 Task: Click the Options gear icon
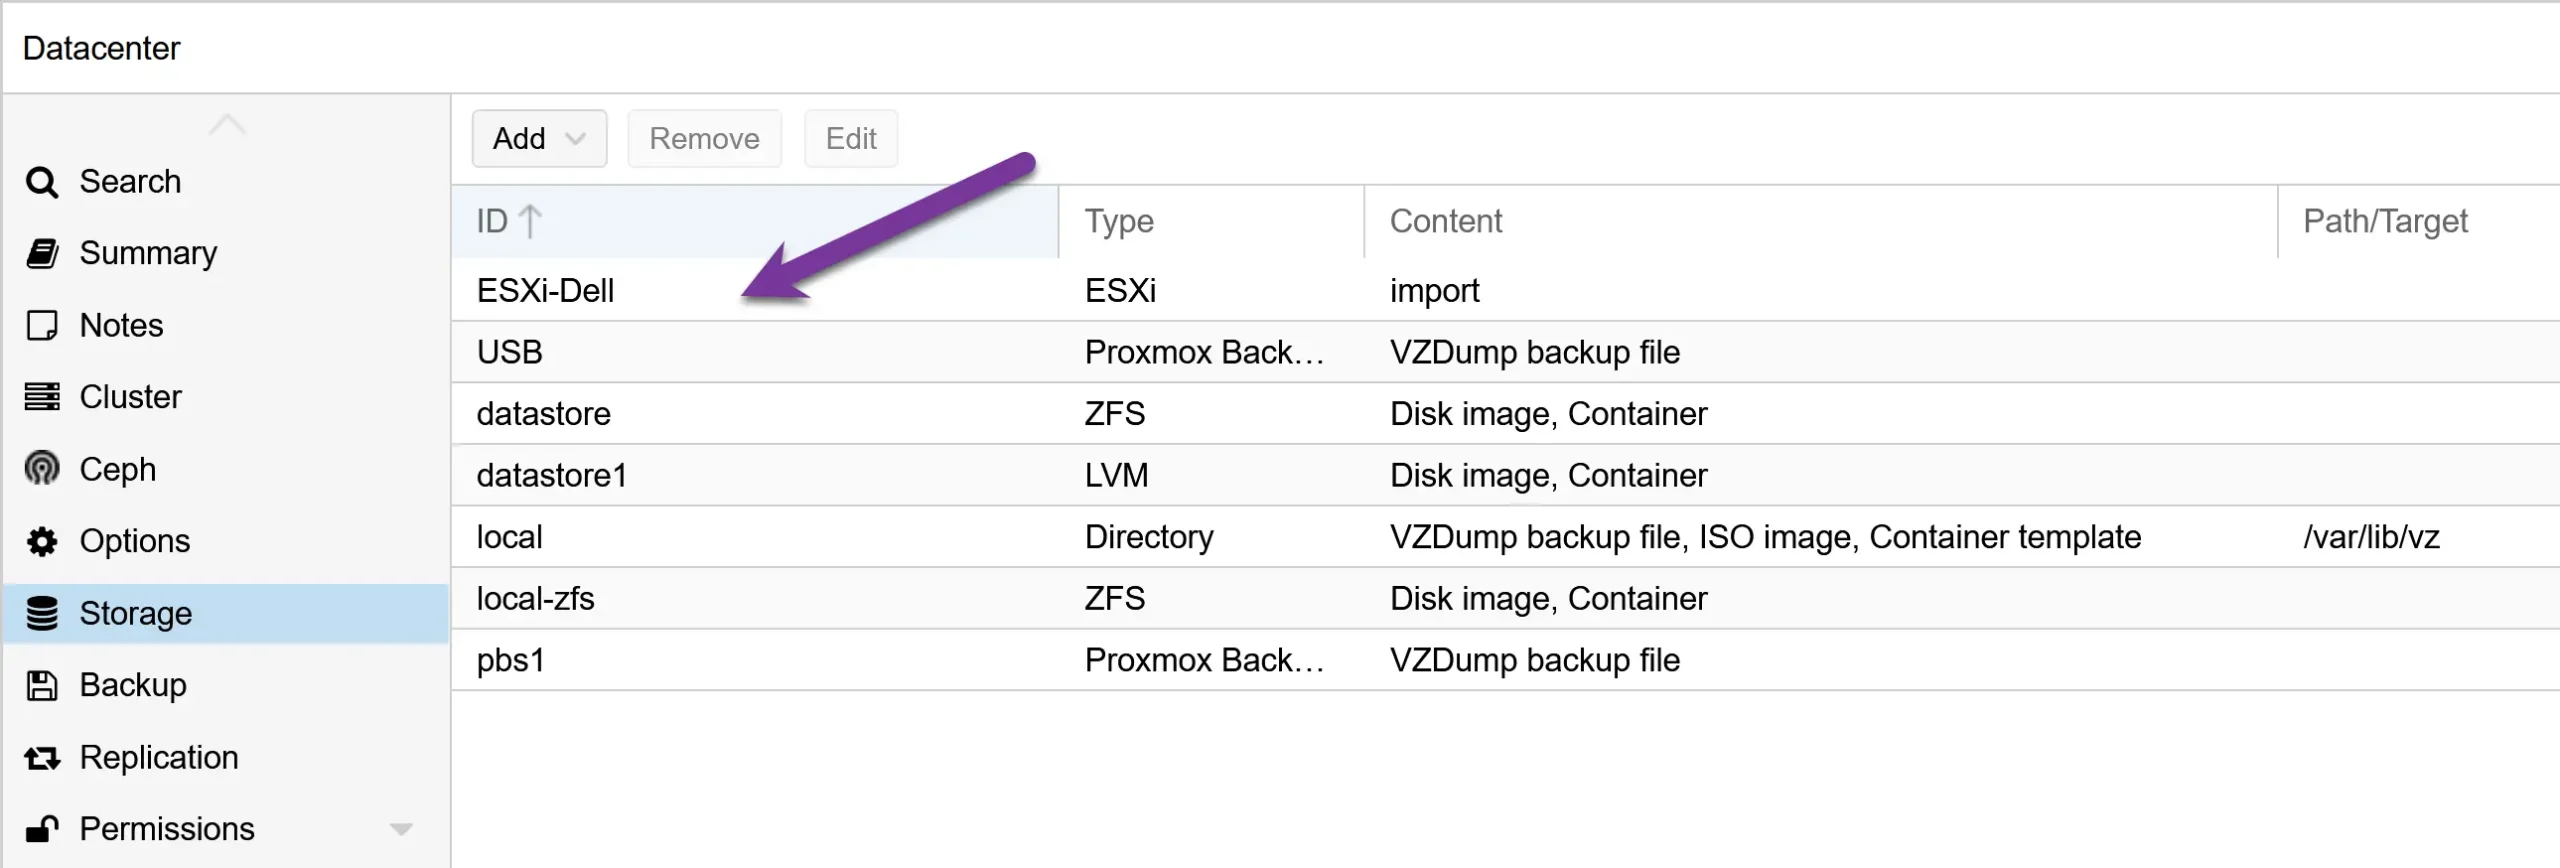pos(41,540)
